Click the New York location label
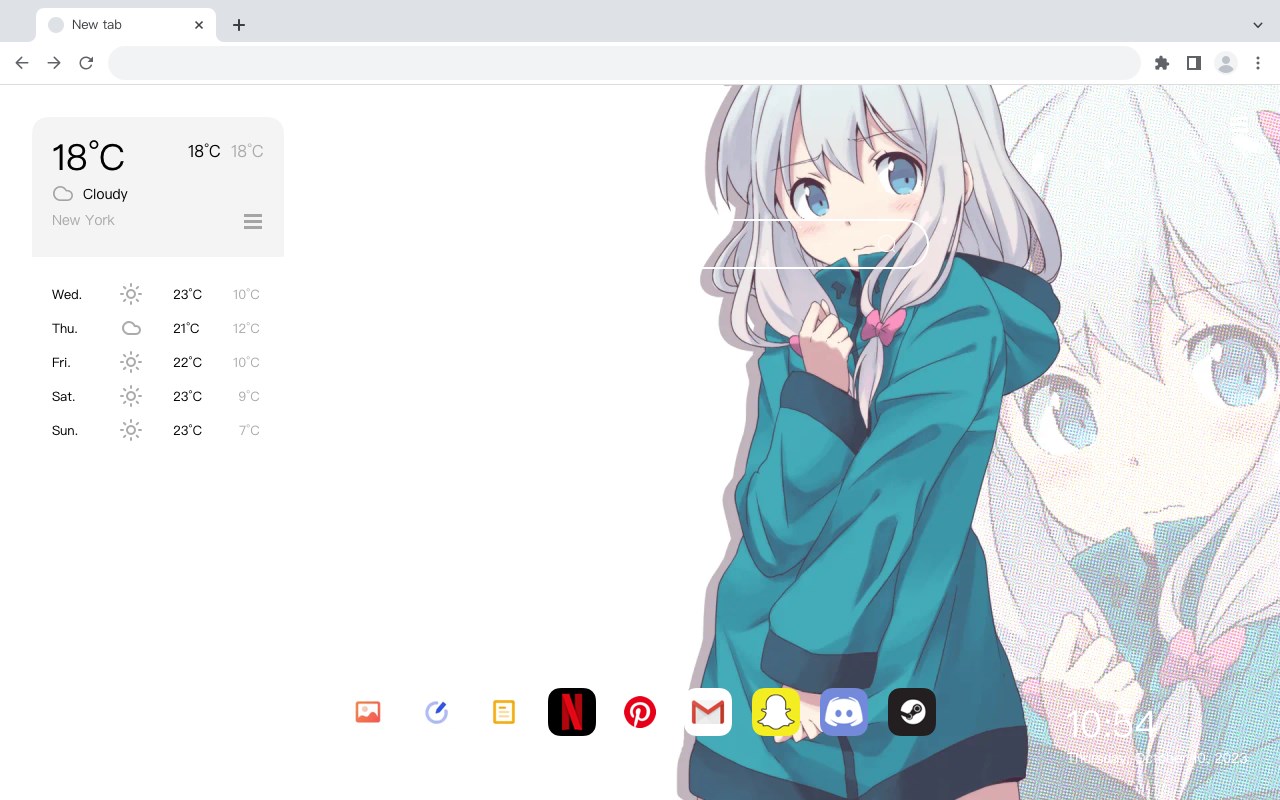 point(83,220)
